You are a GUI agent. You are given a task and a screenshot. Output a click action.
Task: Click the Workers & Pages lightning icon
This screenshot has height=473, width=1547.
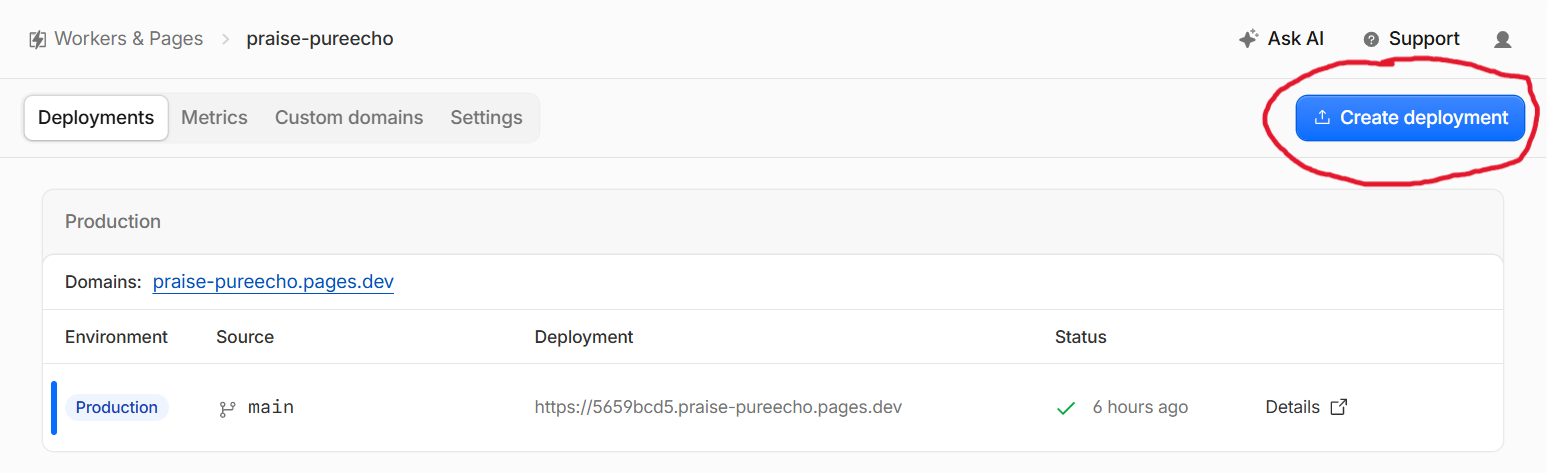coord(38,39)
